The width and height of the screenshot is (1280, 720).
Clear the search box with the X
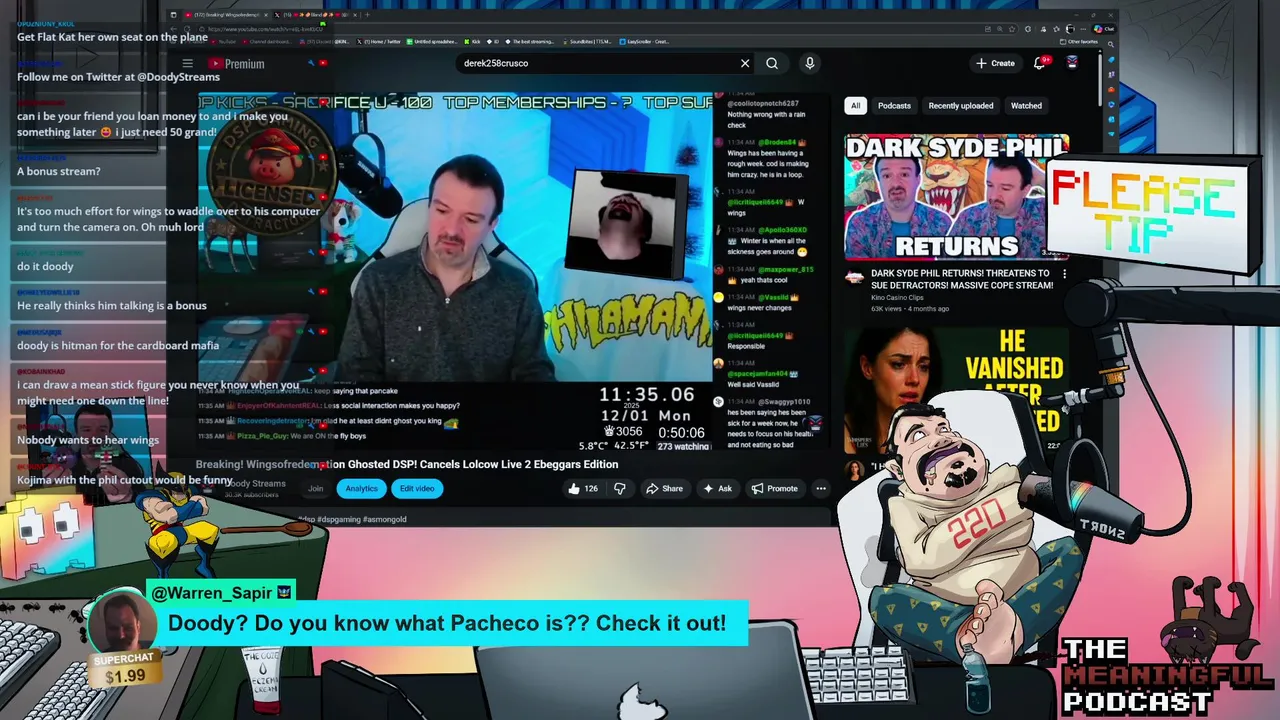(745, 63)
